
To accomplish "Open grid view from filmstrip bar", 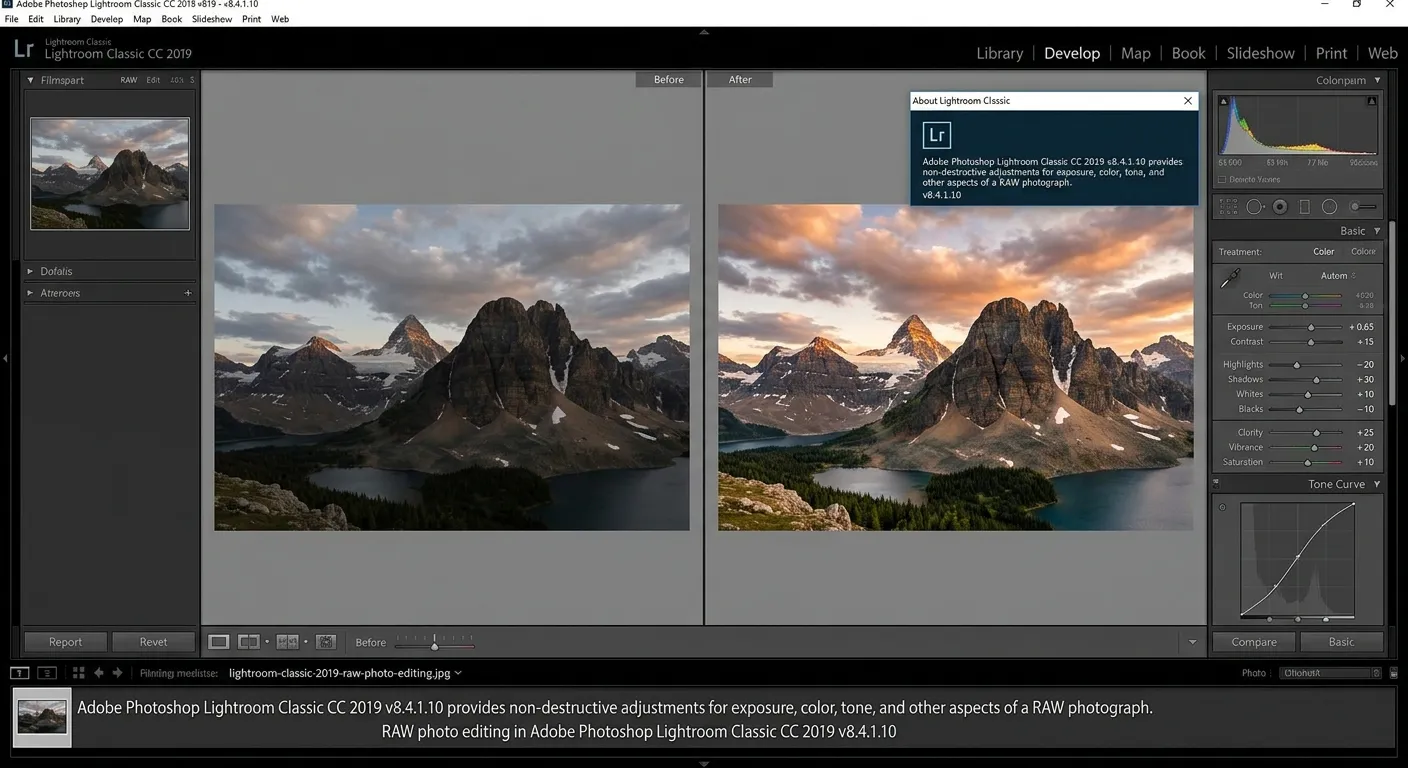I will pos(79,673).
